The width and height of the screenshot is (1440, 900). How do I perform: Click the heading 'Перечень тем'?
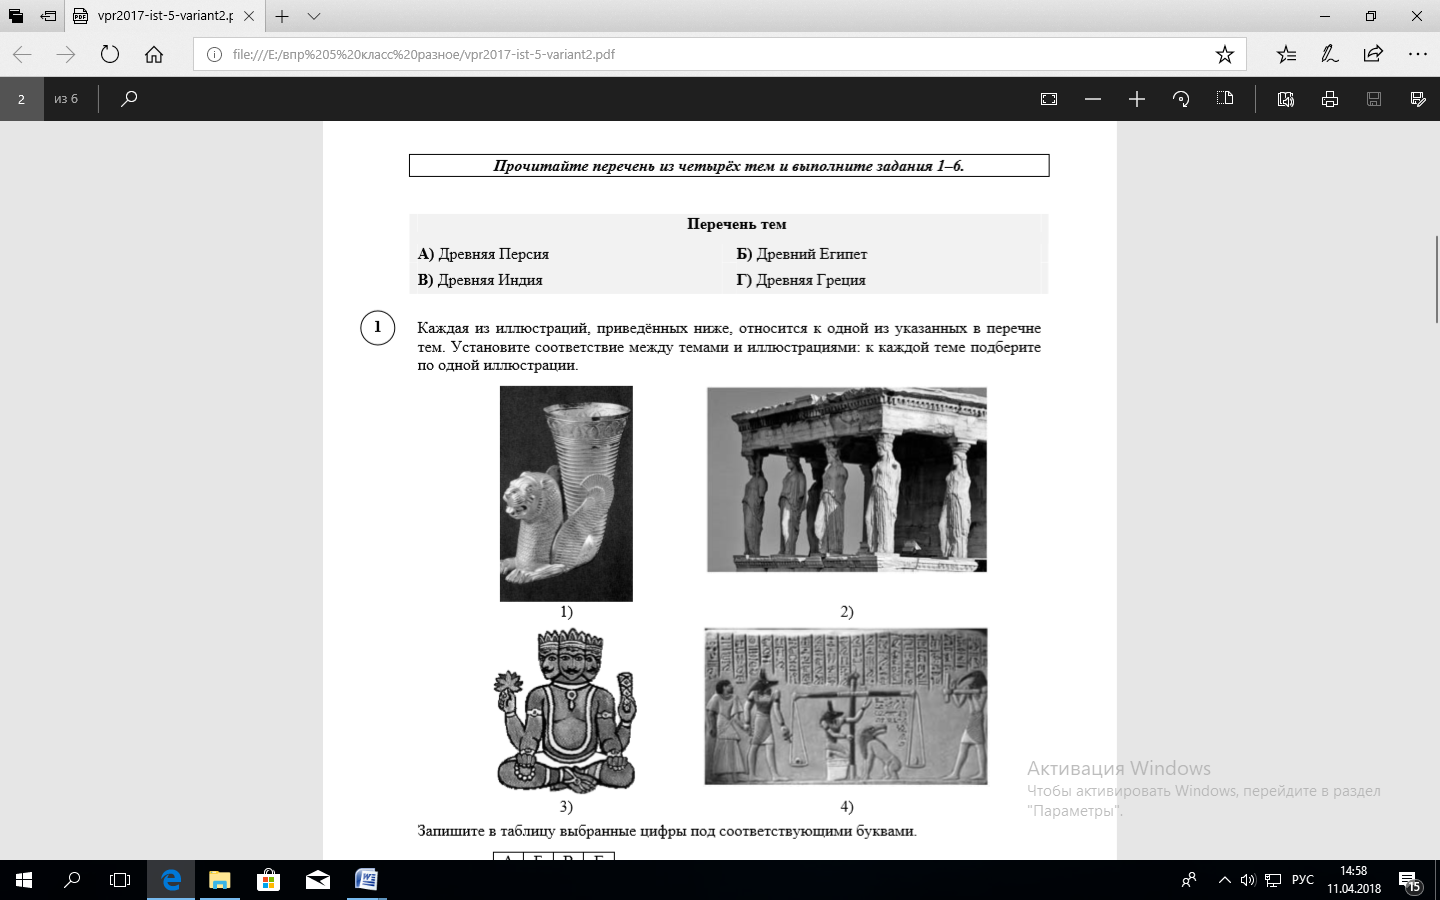tap(737, 224)
